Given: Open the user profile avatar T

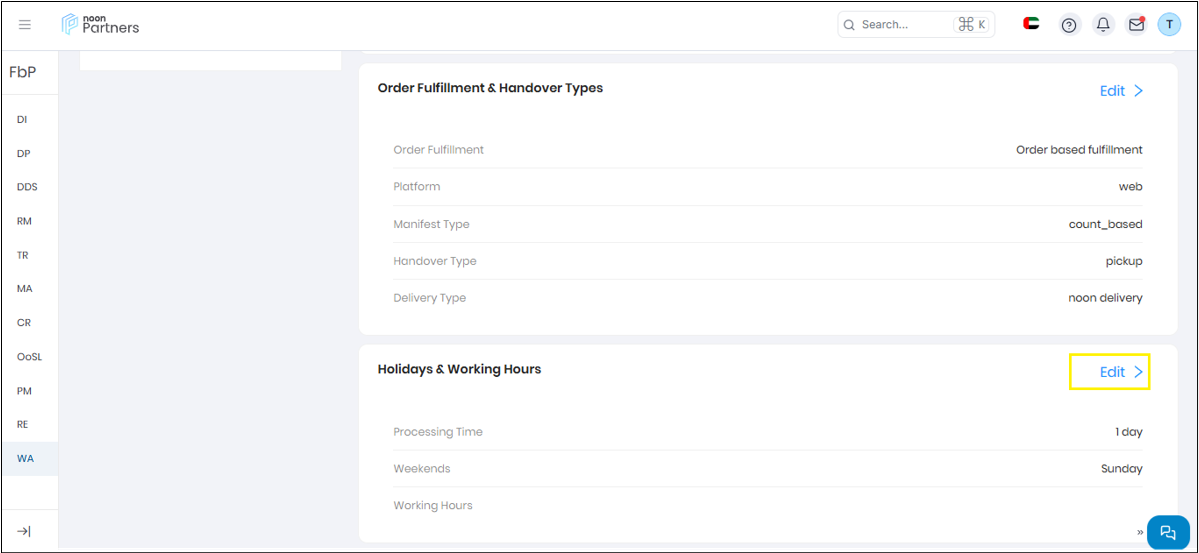Looking at the screenshot, I should (1169, 25).
